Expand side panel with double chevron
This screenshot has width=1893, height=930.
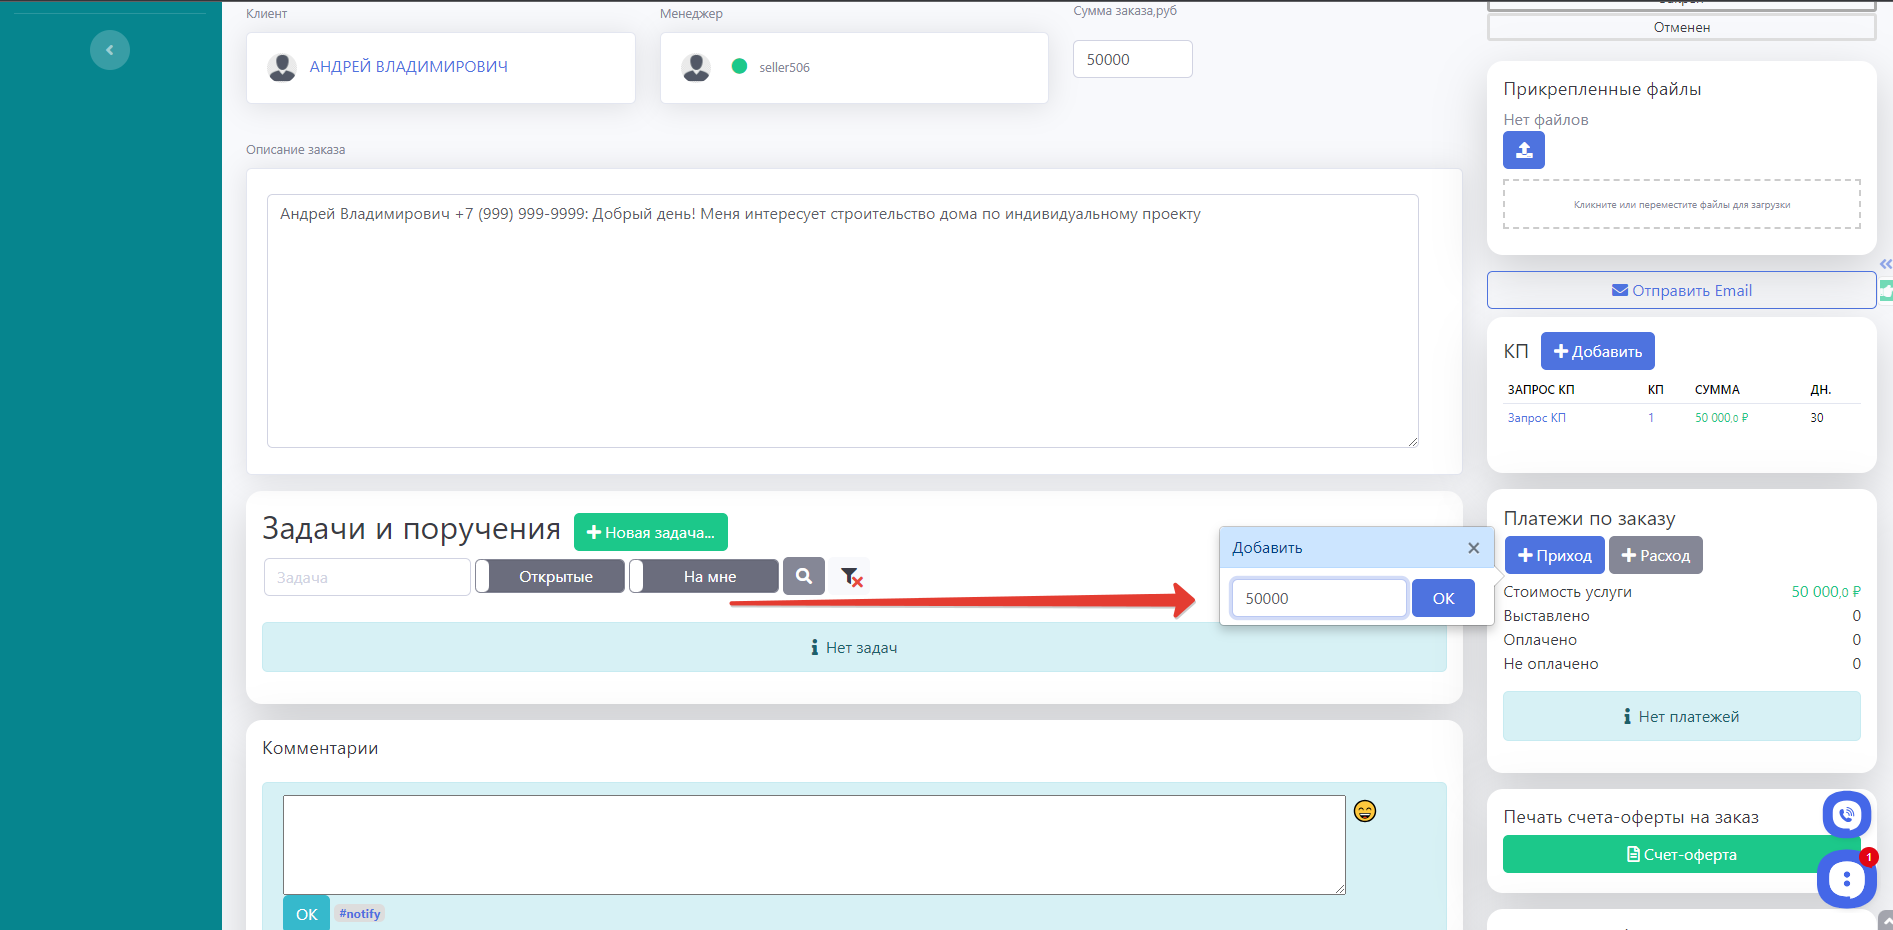pos(1885,264)
